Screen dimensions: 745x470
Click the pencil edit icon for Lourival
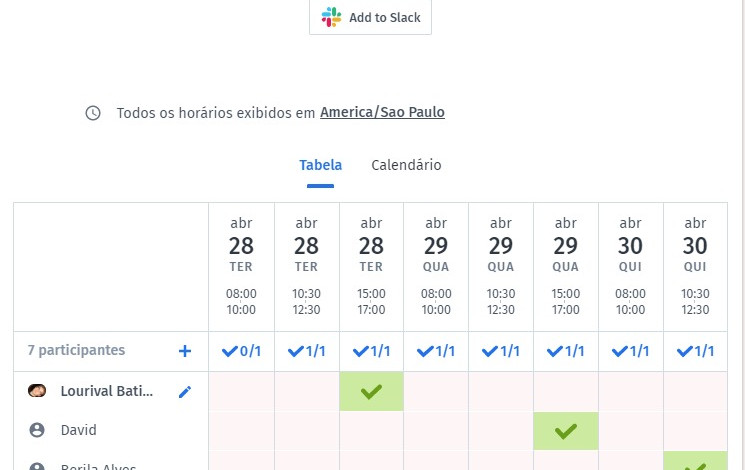pyautogui.click(x=184, y=392)
